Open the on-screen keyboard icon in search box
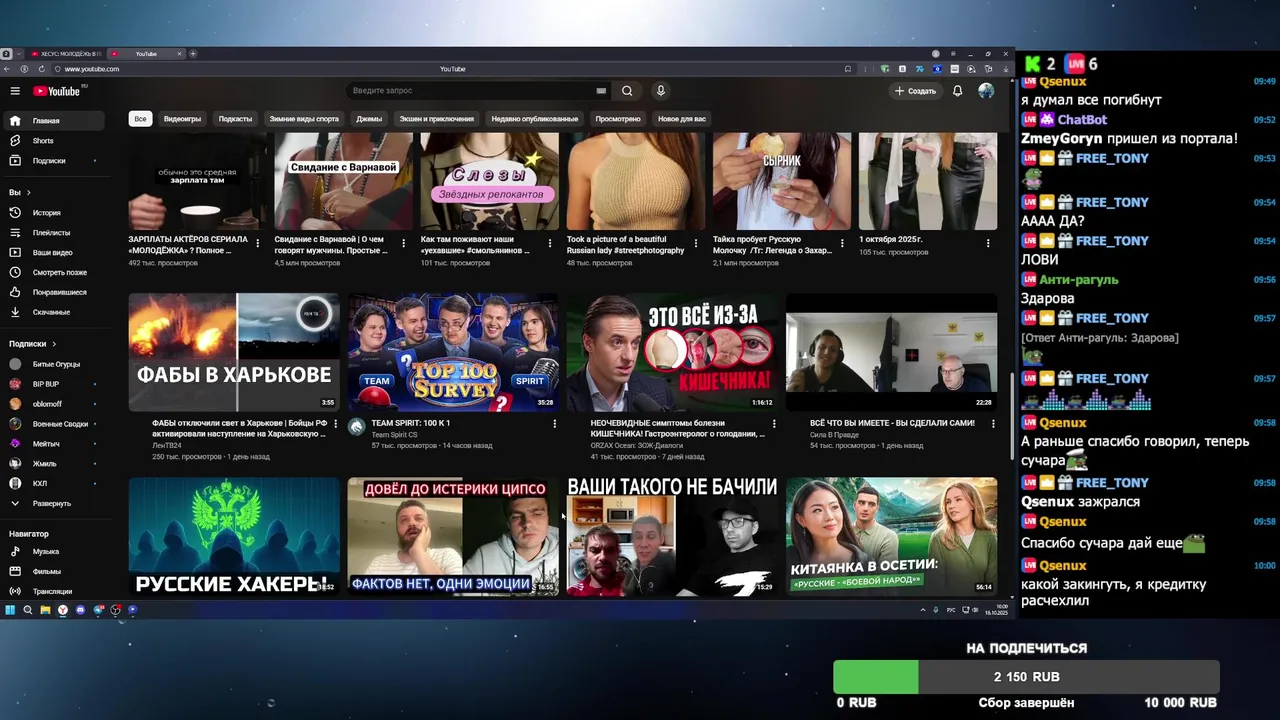This screenshot has height=720, width=1280. [601, 91]
